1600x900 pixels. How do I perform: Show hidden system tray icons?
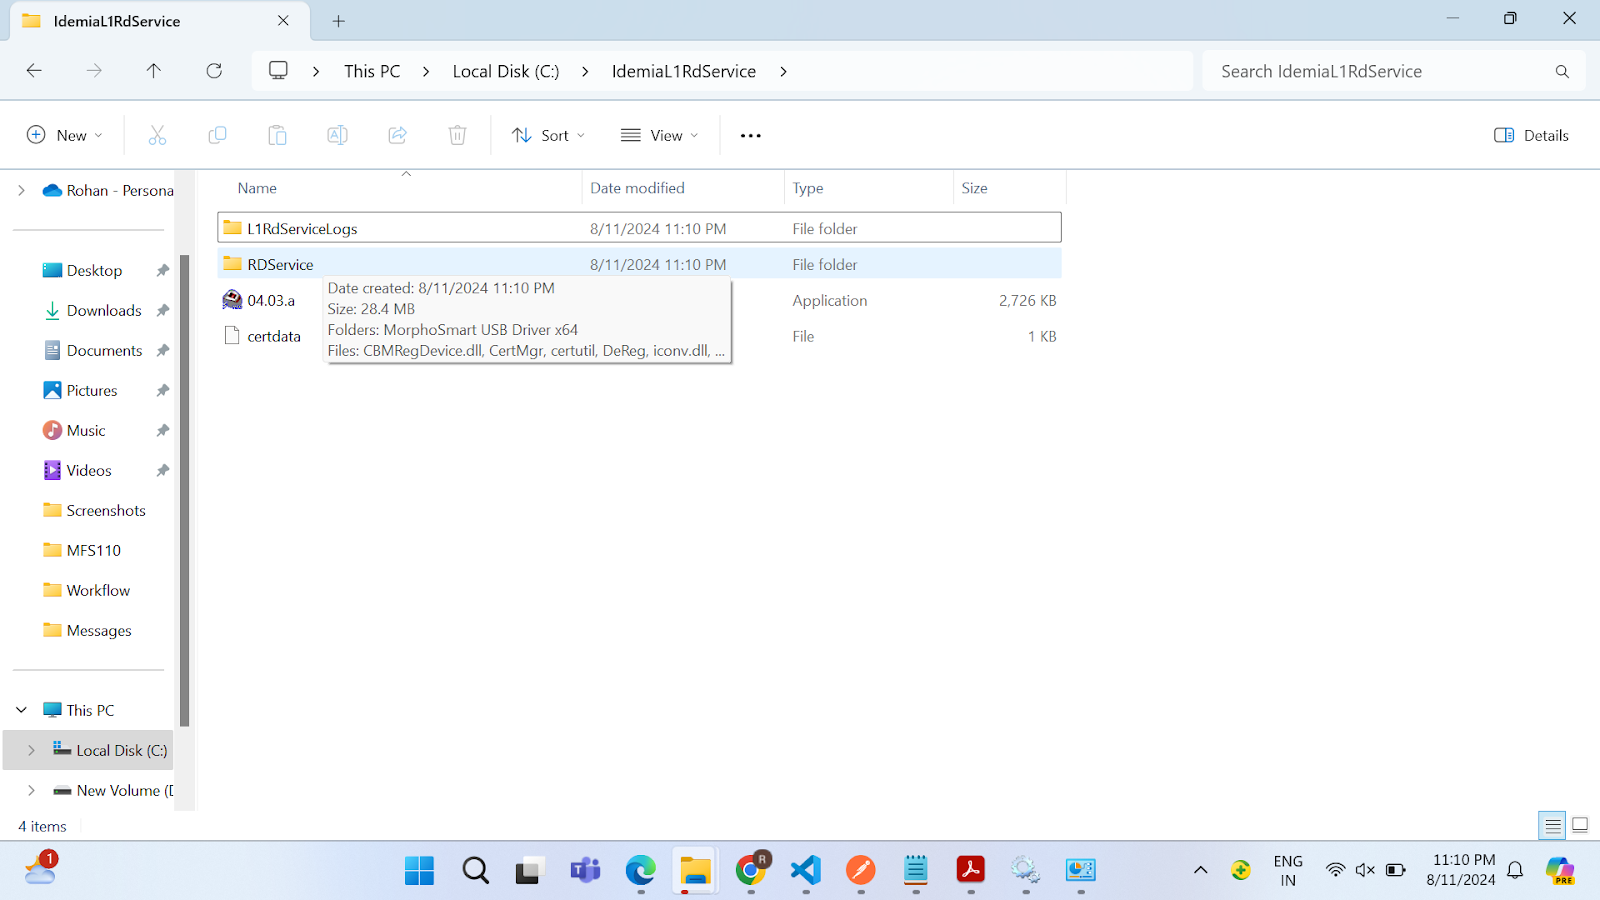tap(1200, 870)
